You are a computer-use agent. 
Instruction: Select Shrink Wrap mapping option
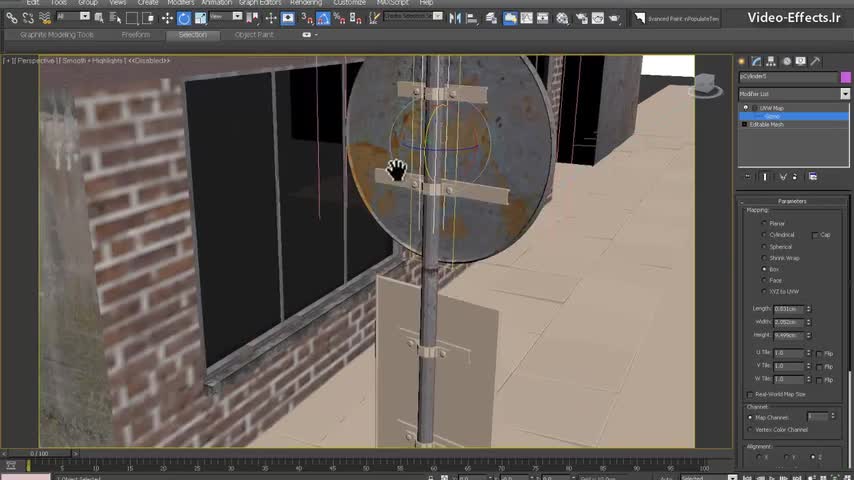[x=764, y=258]
